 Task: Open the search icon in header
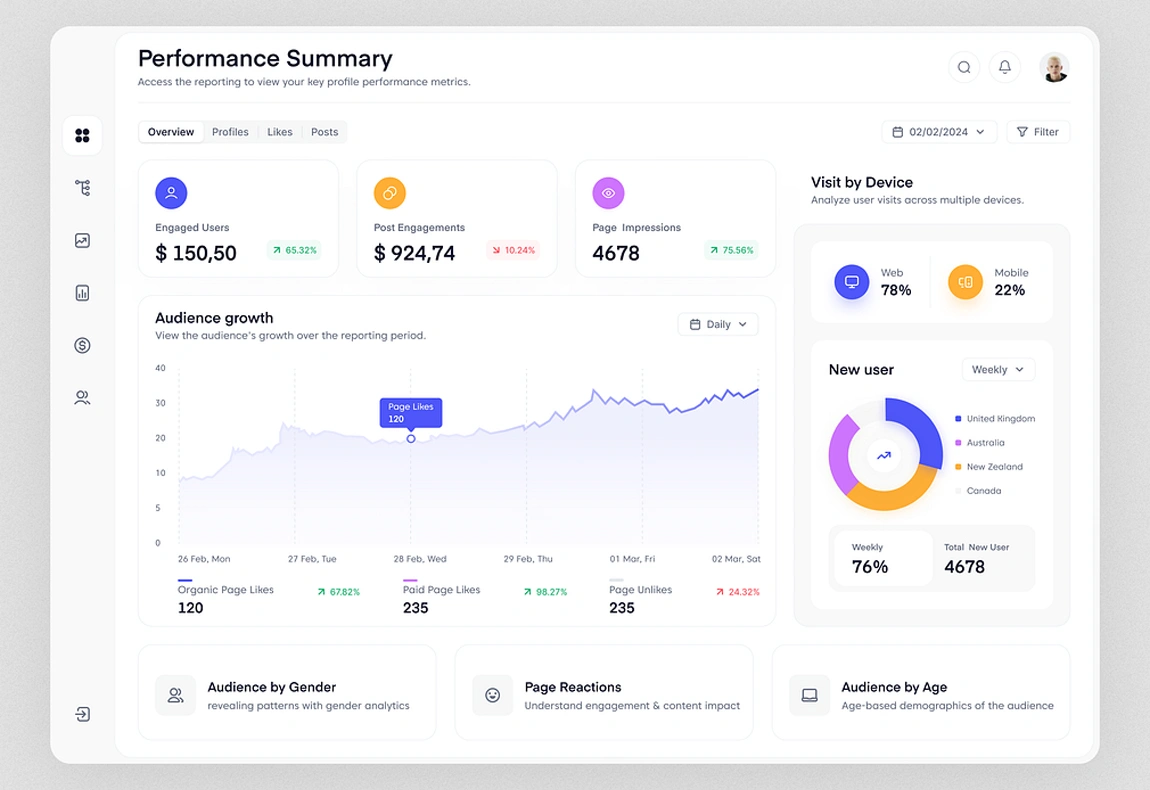coord(963,67)
